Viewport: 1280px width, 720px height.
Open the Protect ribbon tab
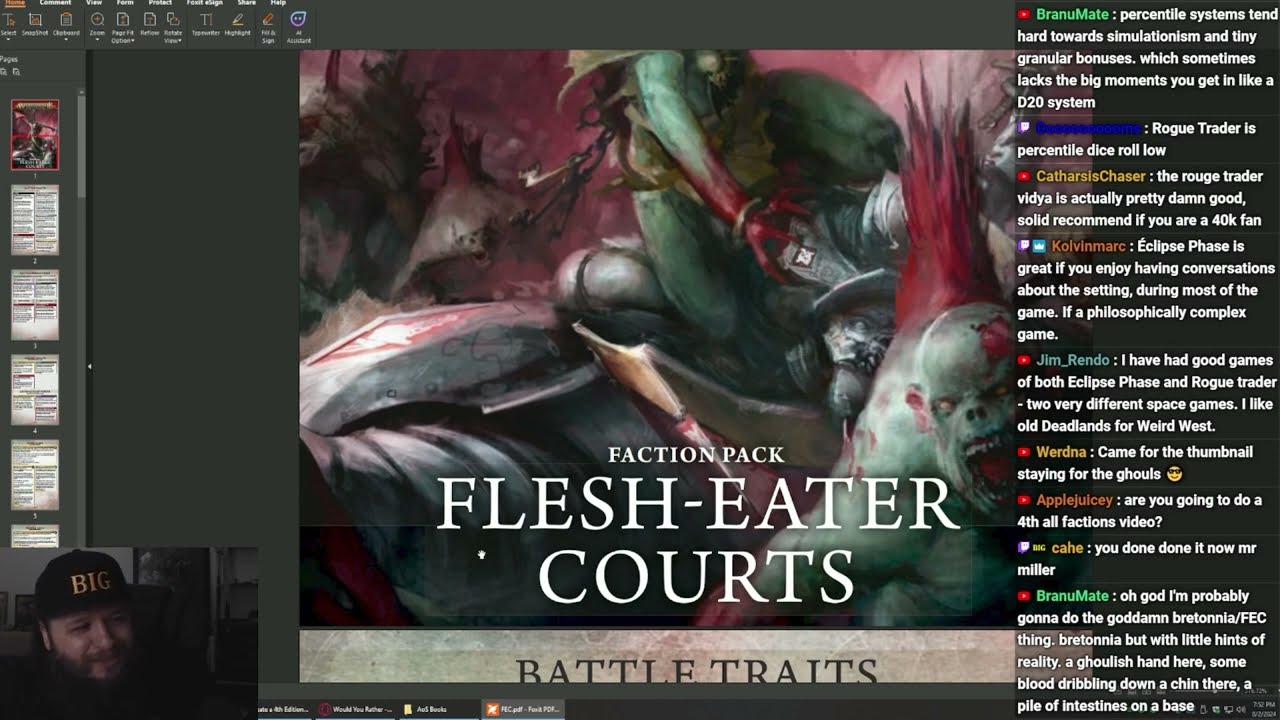point(160,3)
